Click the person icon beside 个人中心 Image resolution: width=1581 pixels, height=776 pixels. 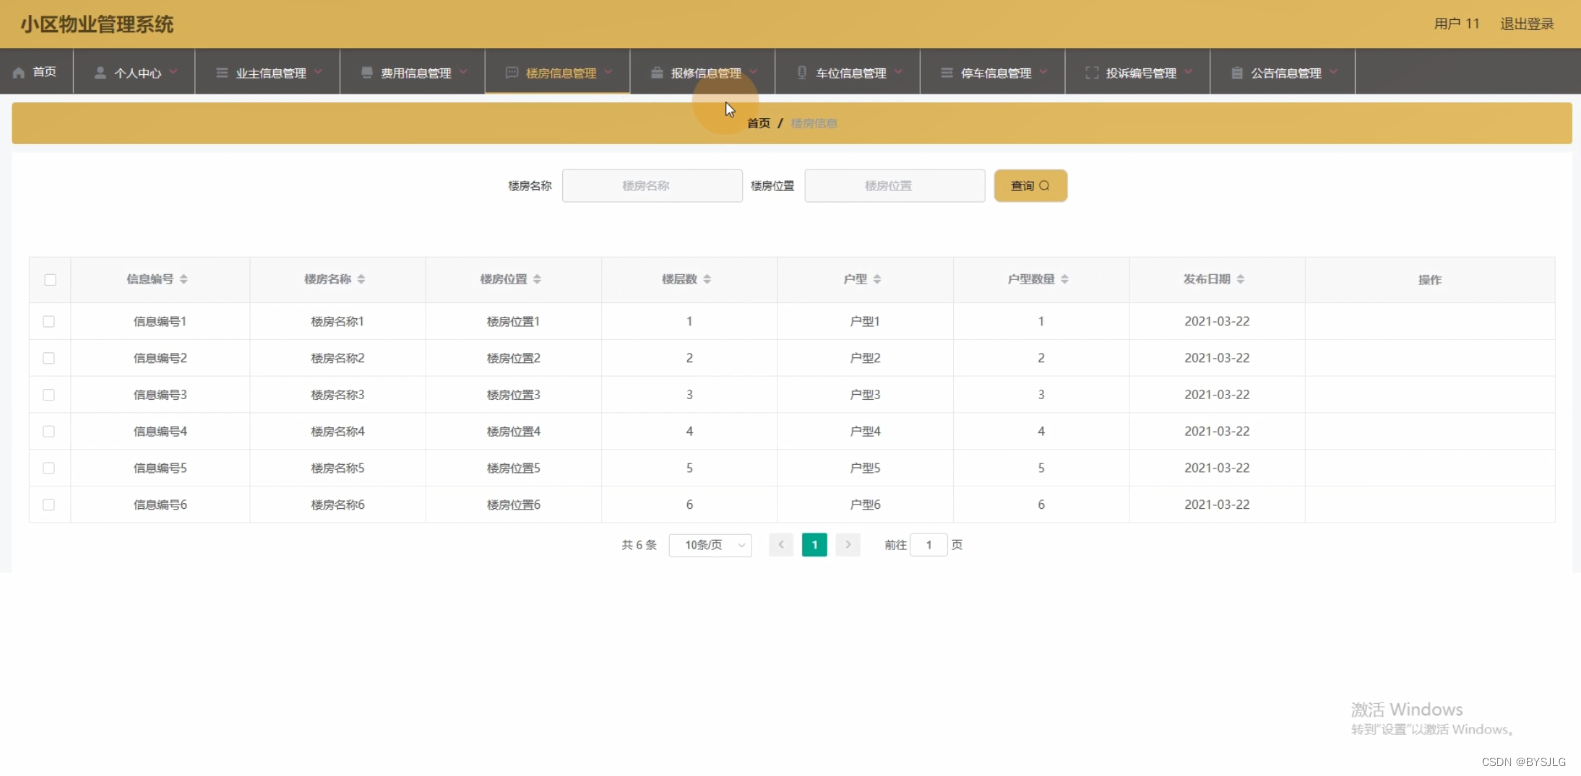100,73
